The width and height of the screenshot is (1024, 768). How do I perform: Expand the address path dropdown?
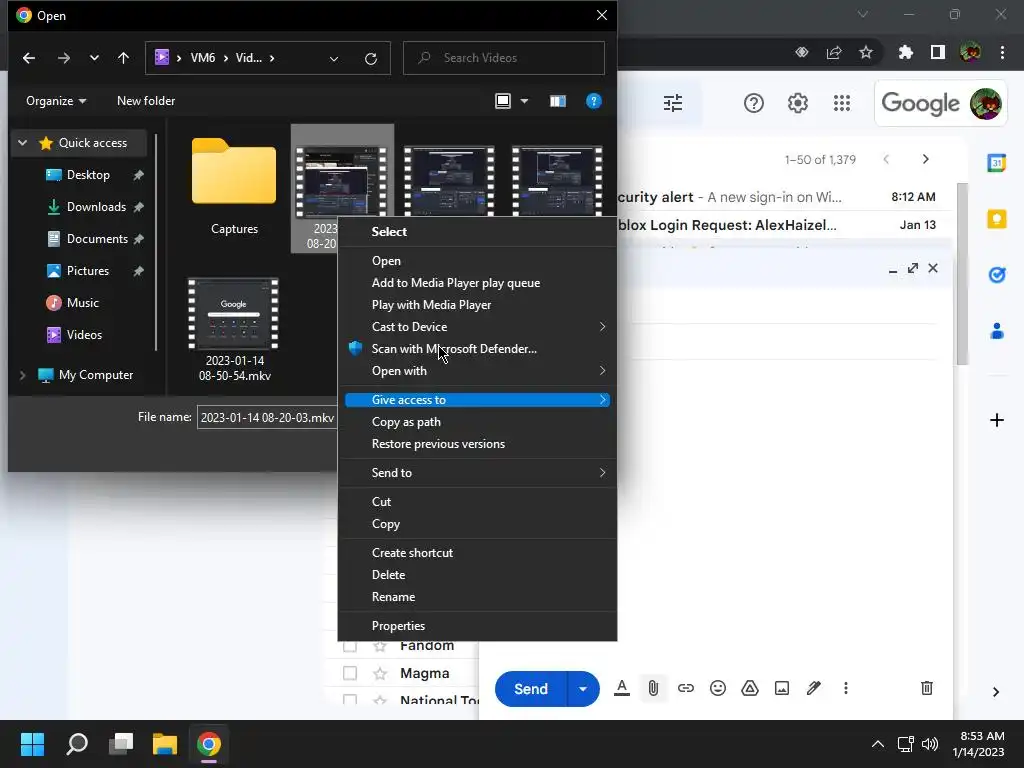pyautogui.click(x=334, y=58)
